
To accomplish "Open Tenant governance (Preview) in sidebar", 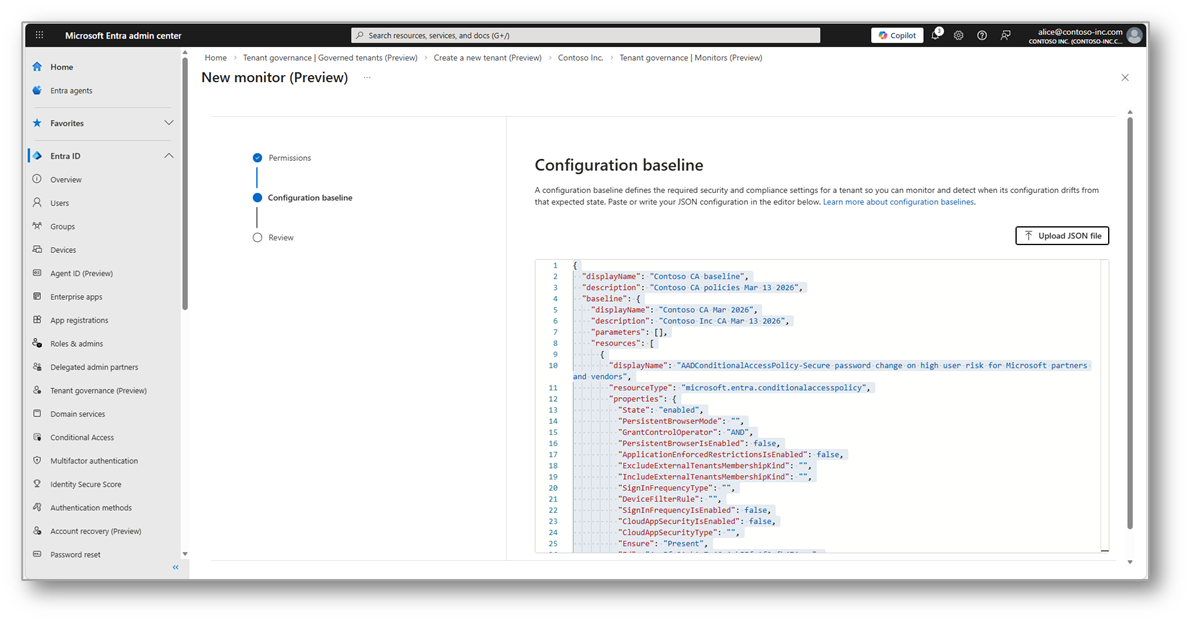I will [98, 391].
